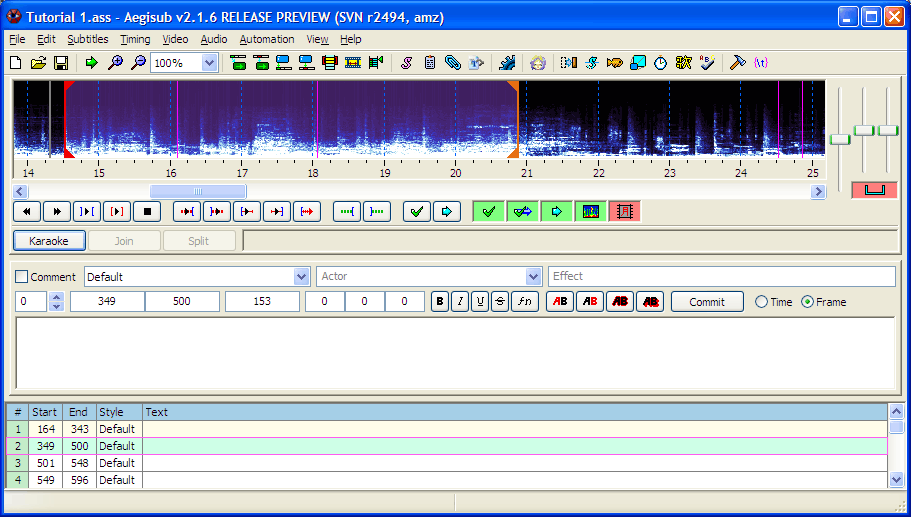The width and height of the screenshot is (911, 517).
Task: Click the Karaoke button
Action: [49, 240]
